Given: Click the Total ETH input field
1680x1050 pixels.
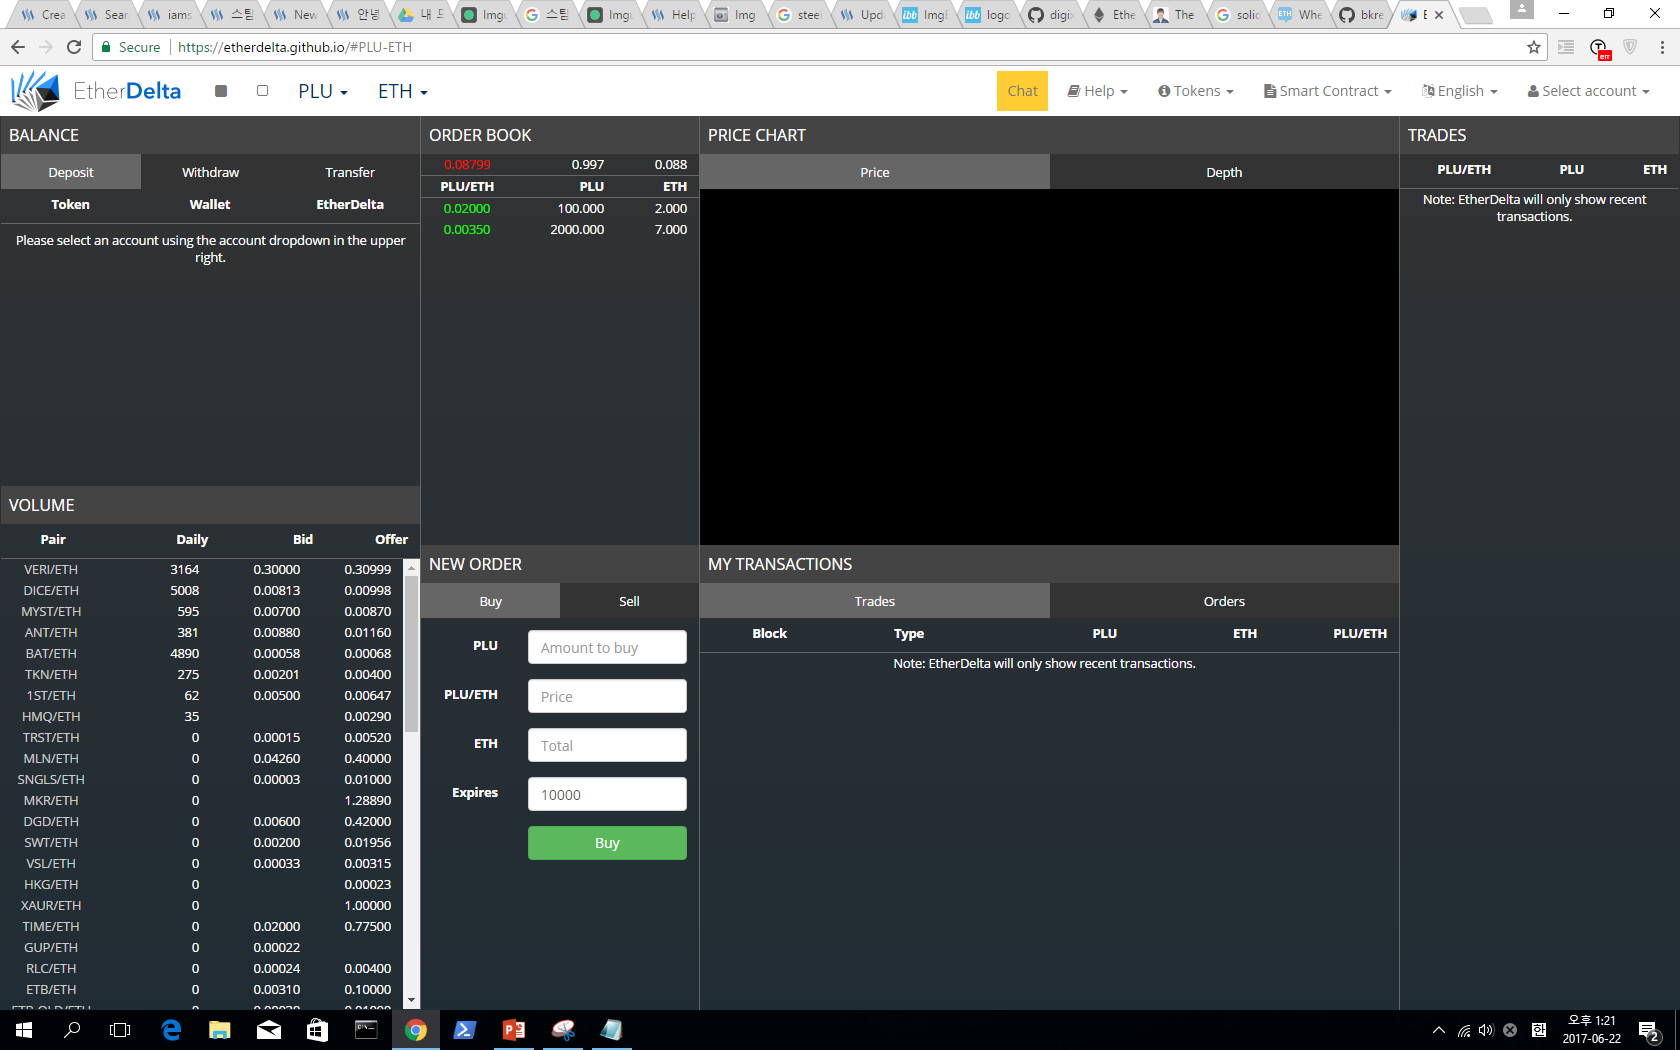Looking at the screenshot, I should (607, 745).
